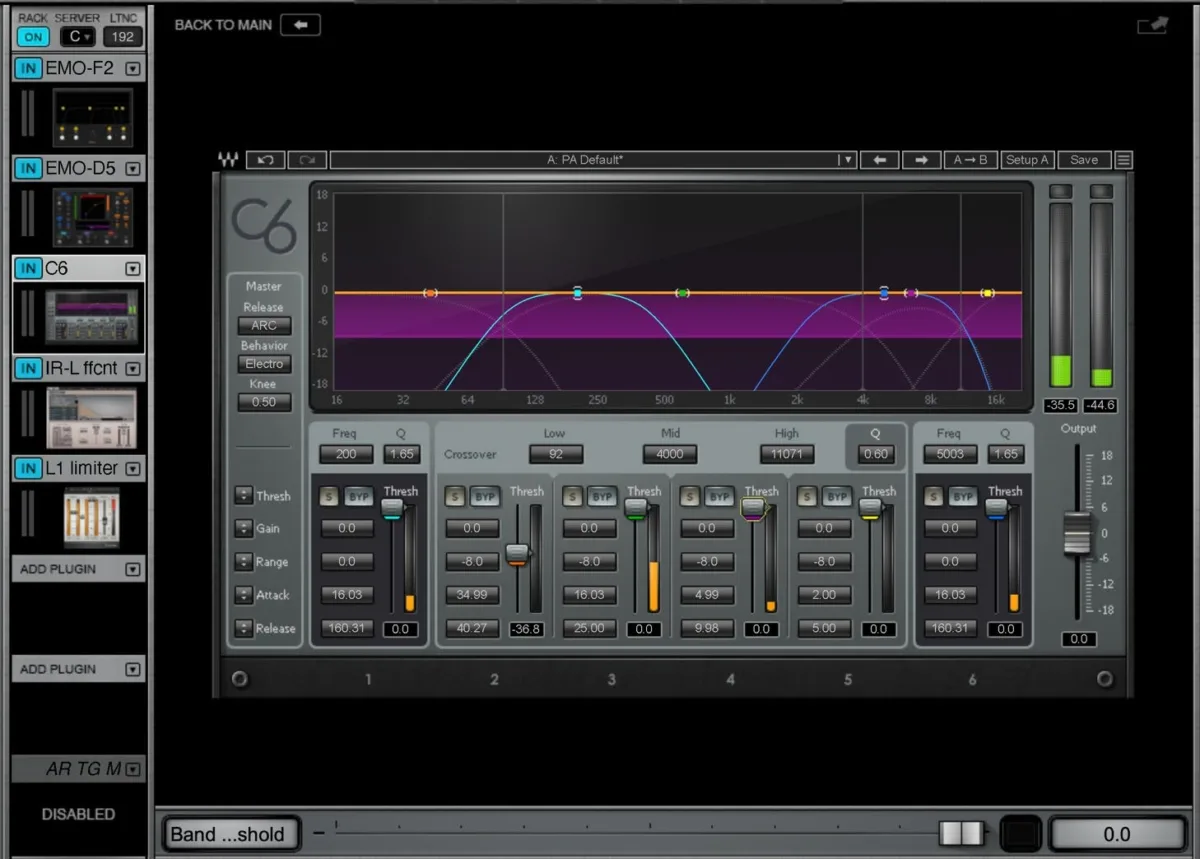
Task: Solo band 6 with its S button
Action: click(x=934, y=496)
